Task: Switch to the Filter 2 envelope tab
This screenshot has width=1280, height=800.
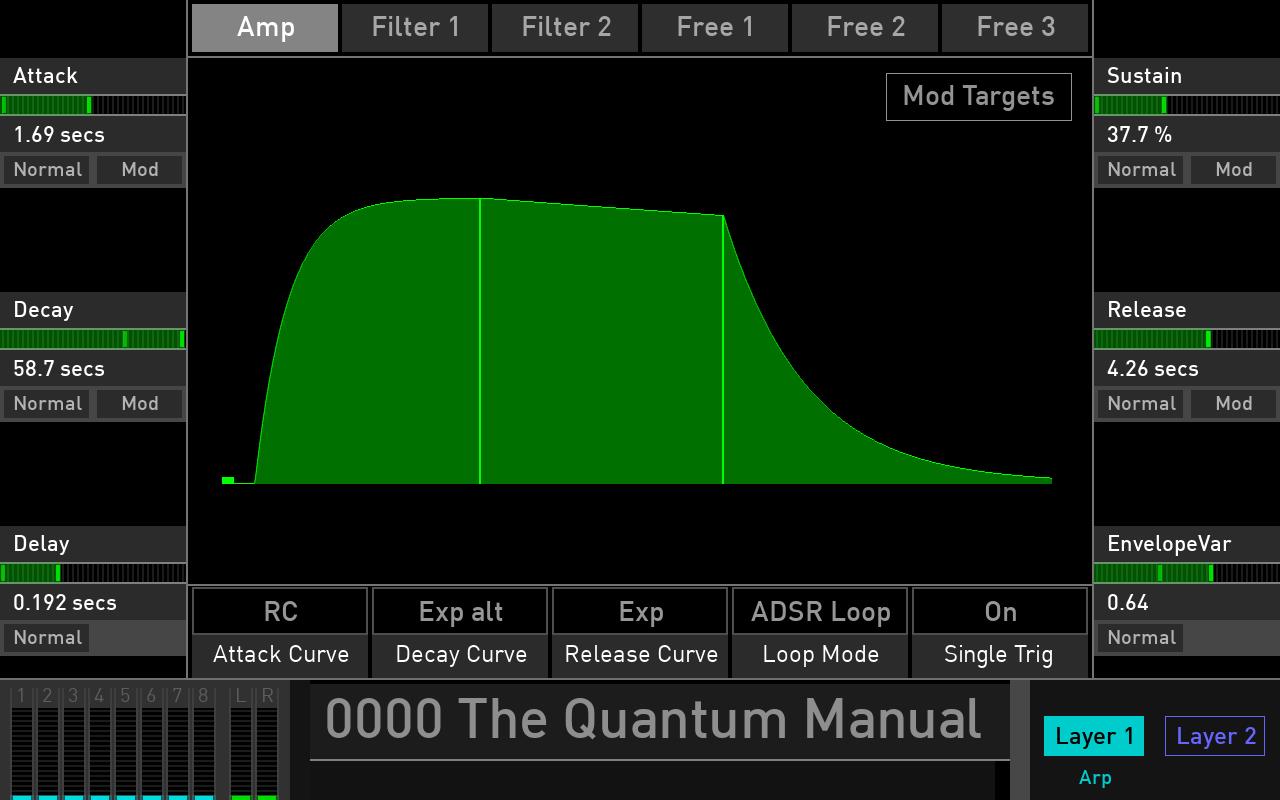Action: [564, 27]
